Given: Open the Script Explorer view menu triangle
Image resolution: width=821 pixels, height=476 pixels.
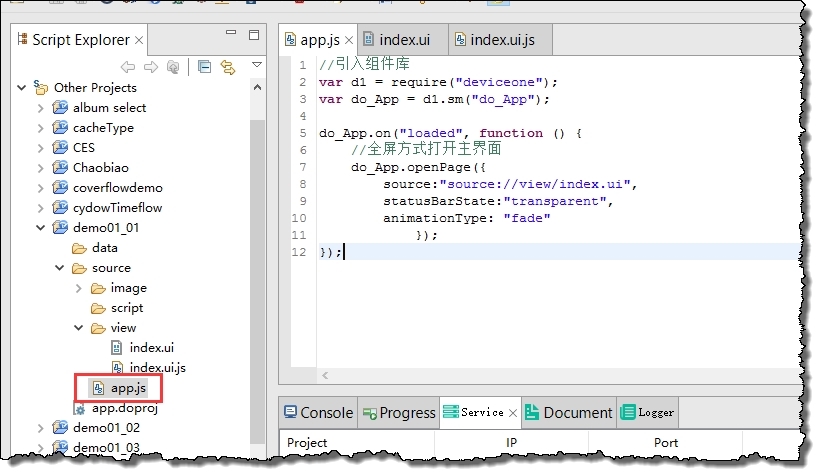Looking at the screenshot, I should (x=256, y=66).
